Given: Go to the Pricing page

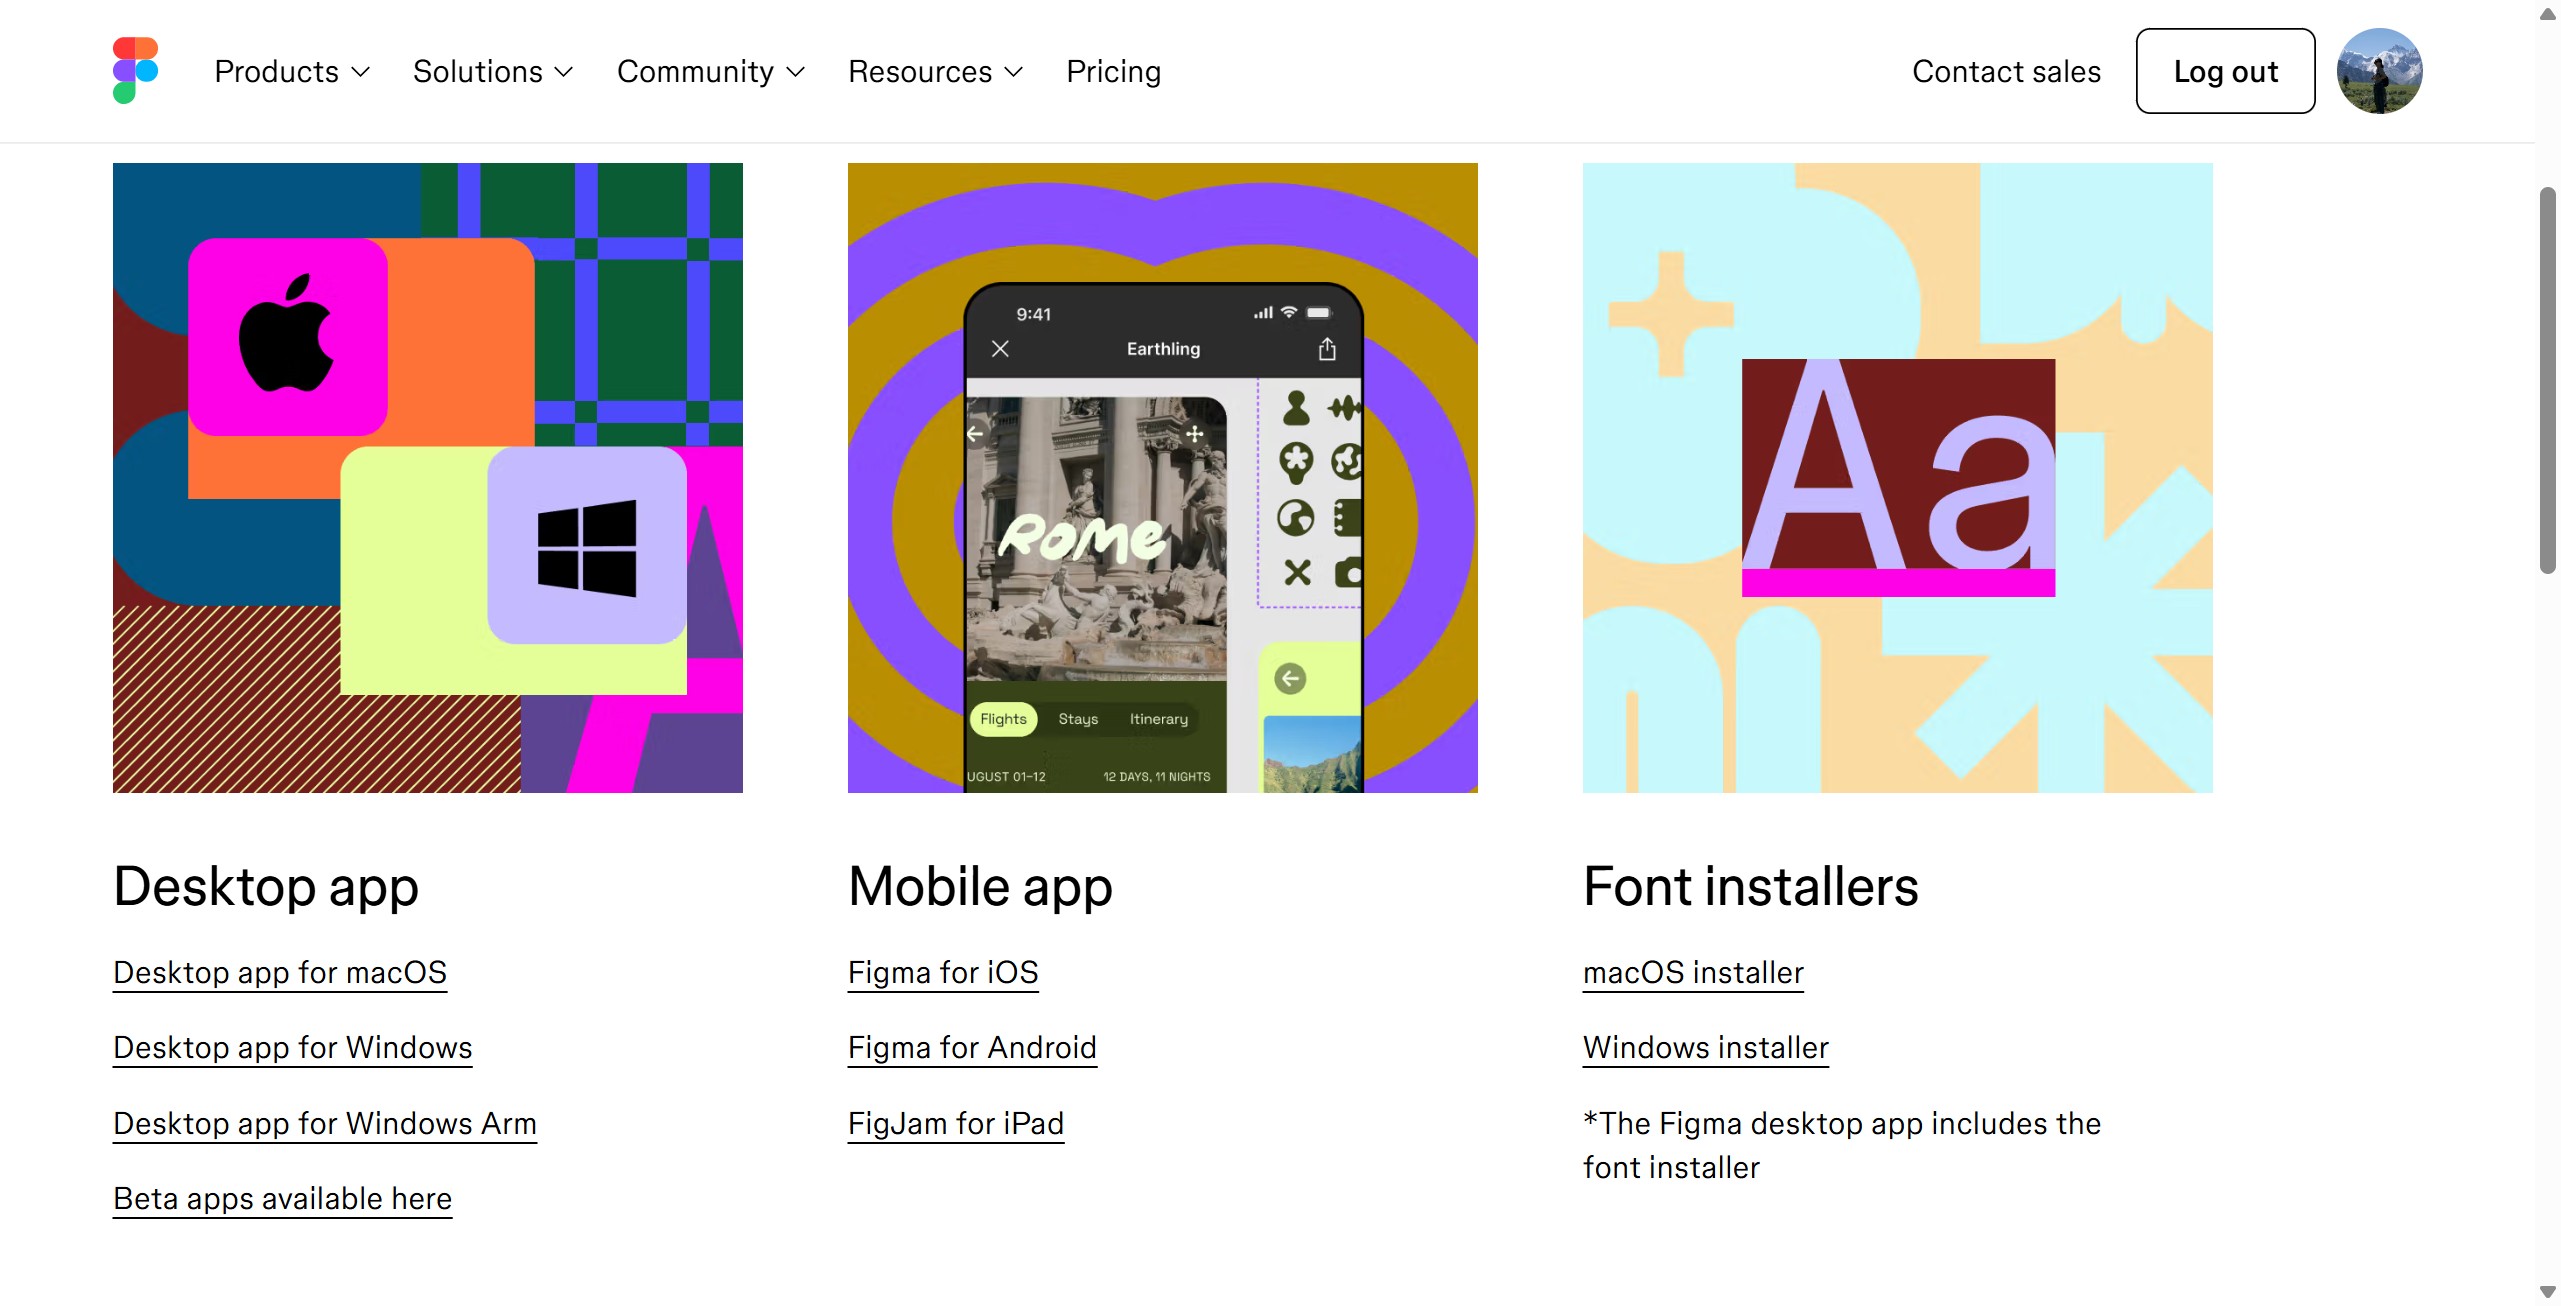Looking at the screenshot, I should [x=1113, y=72].
